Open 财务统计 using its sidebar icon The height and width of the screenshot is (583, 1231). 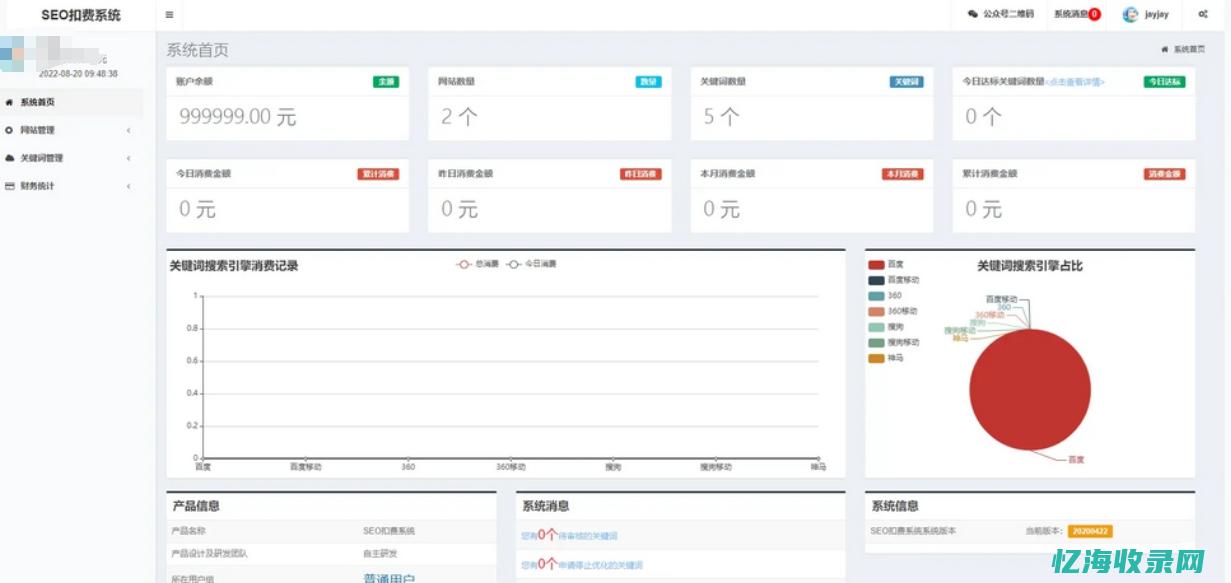(x=10, y=185)
